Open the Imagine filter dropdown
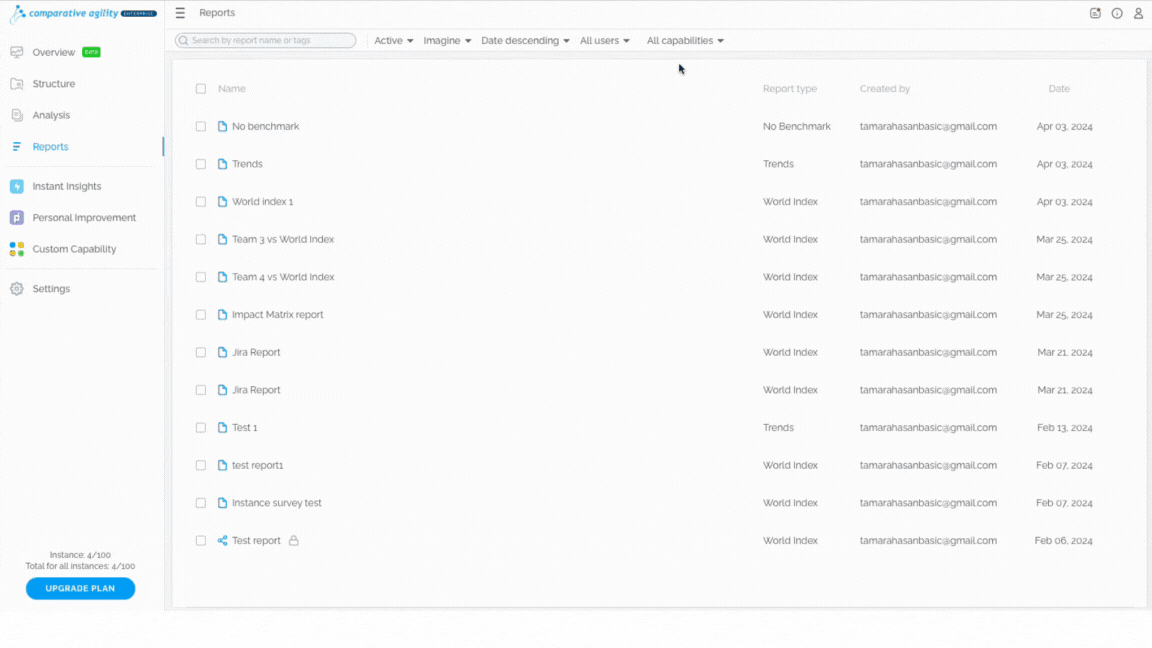This screenshot has height=648, width=1152. tap(447, 40)
